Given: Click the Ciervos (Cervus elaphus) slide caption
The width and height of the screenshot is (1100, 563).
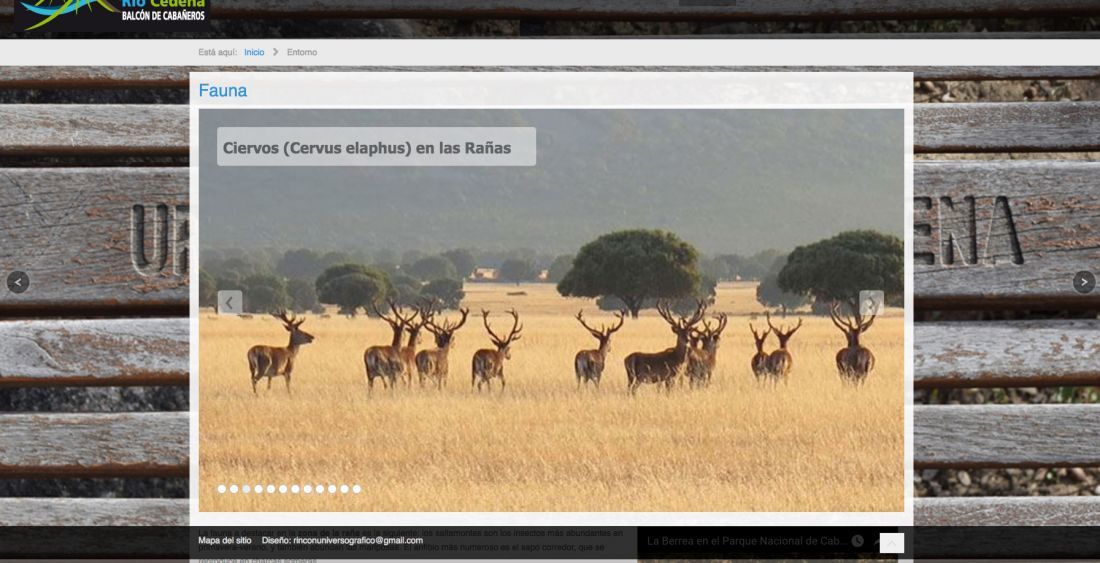Looking at the screenshot, I should (x=376, y=147).
